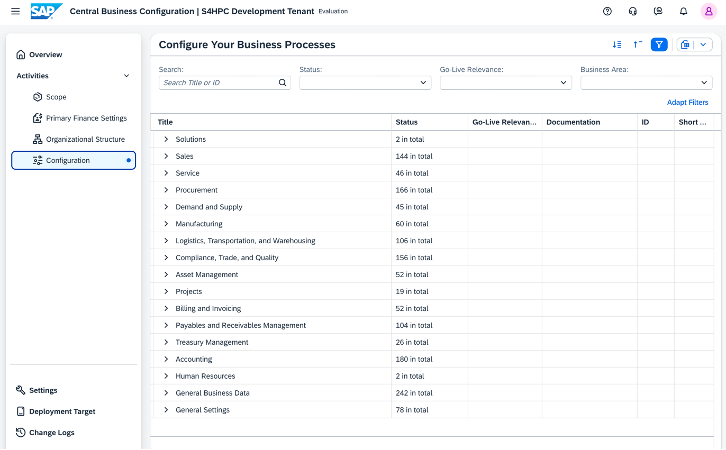The width and height of the screenshot is (726, 450).
Task: Click the Status column header
Action: [x=430, y=122]
